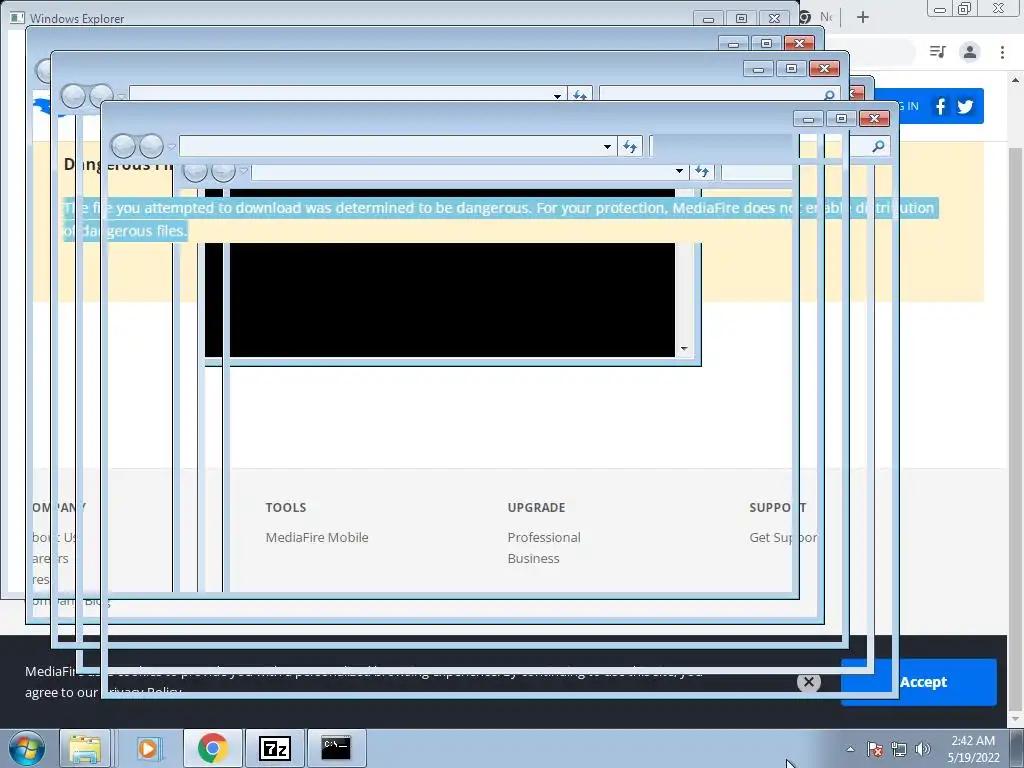
Task: Refresh the front Explorer window address bar
Action: [630, 146]
